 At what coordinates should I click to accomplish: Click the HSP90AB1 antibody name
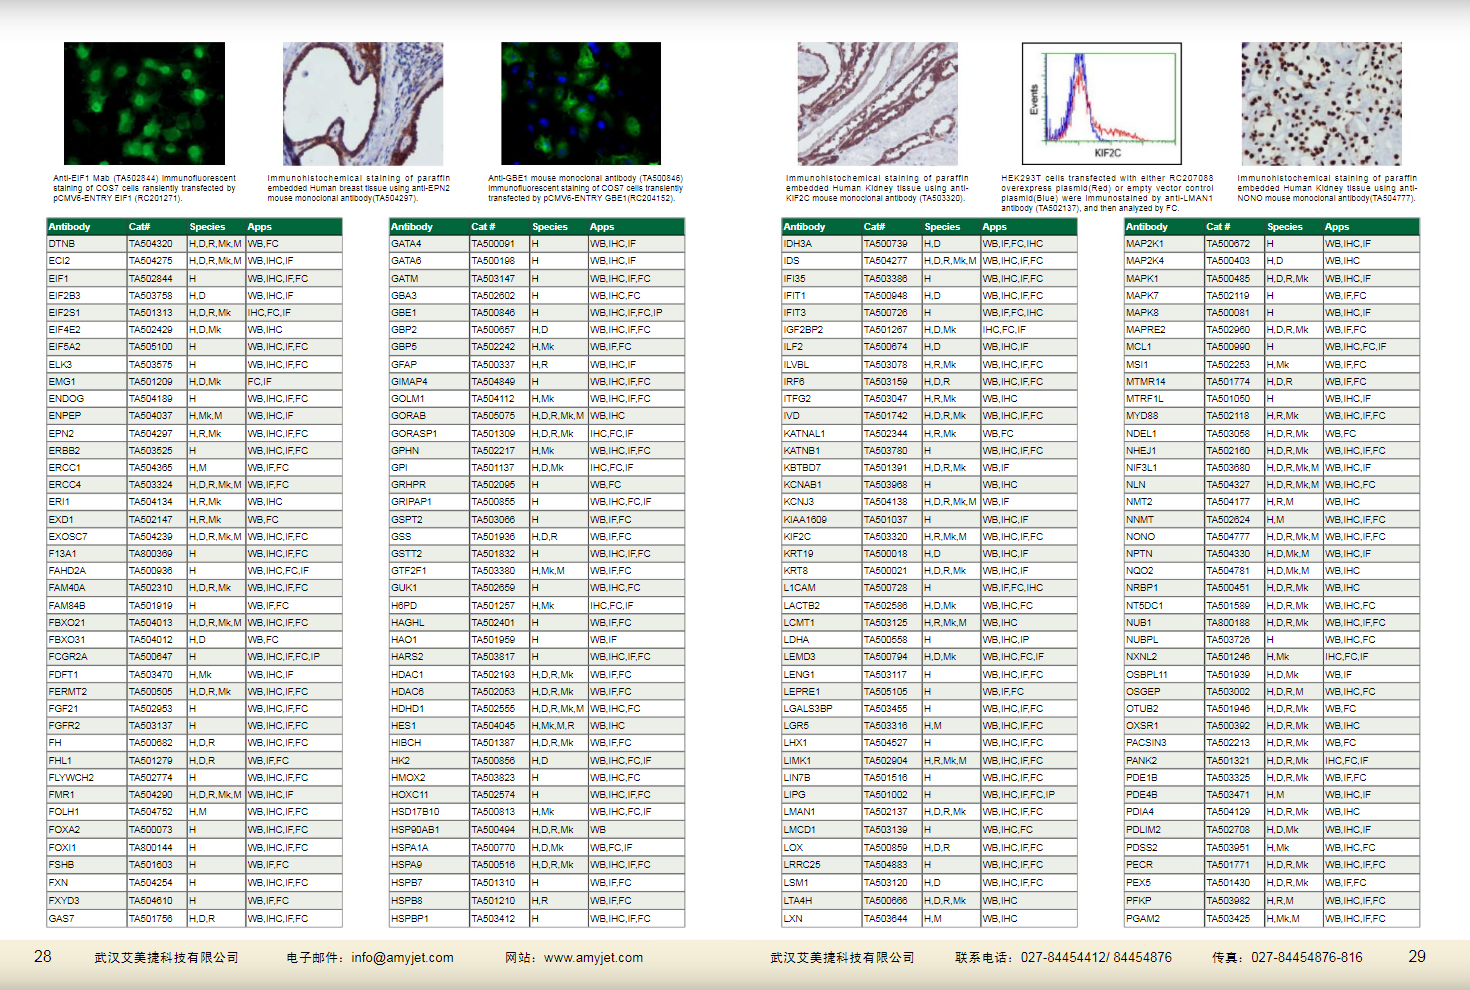click(416, 830)
